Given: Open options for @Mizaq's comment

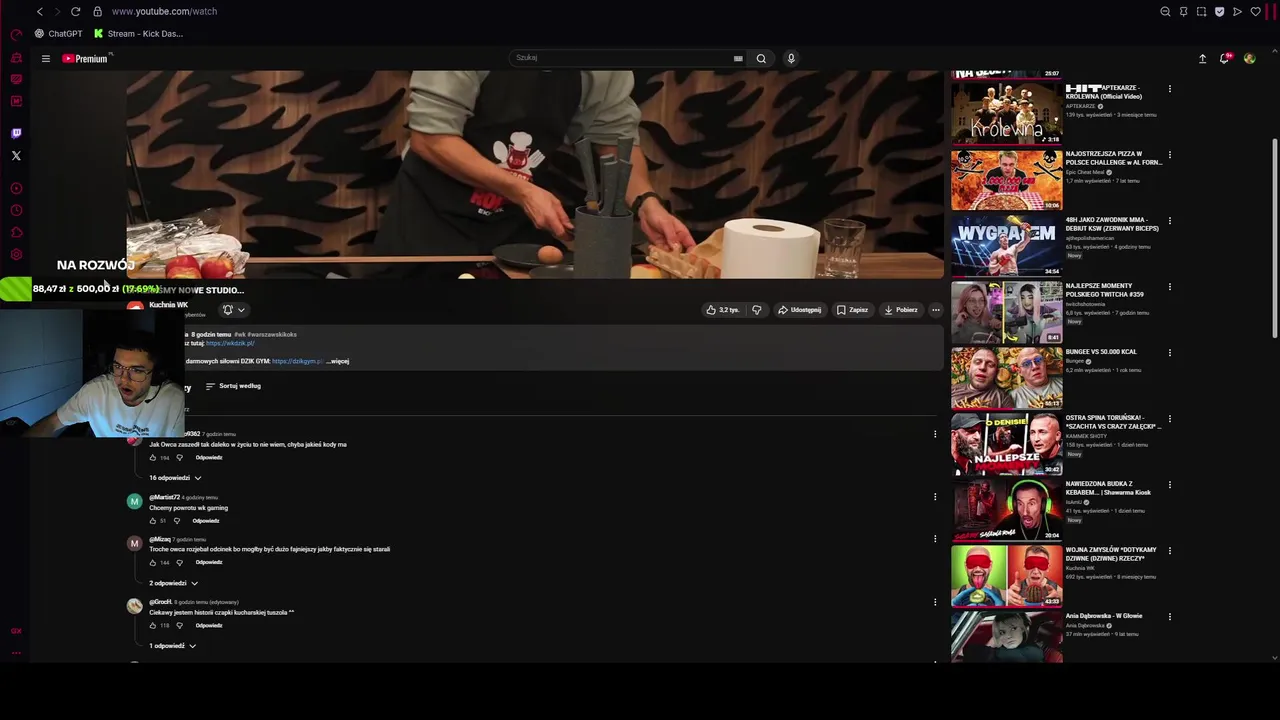Looking at the screenshot, I should tap(935, 539).
